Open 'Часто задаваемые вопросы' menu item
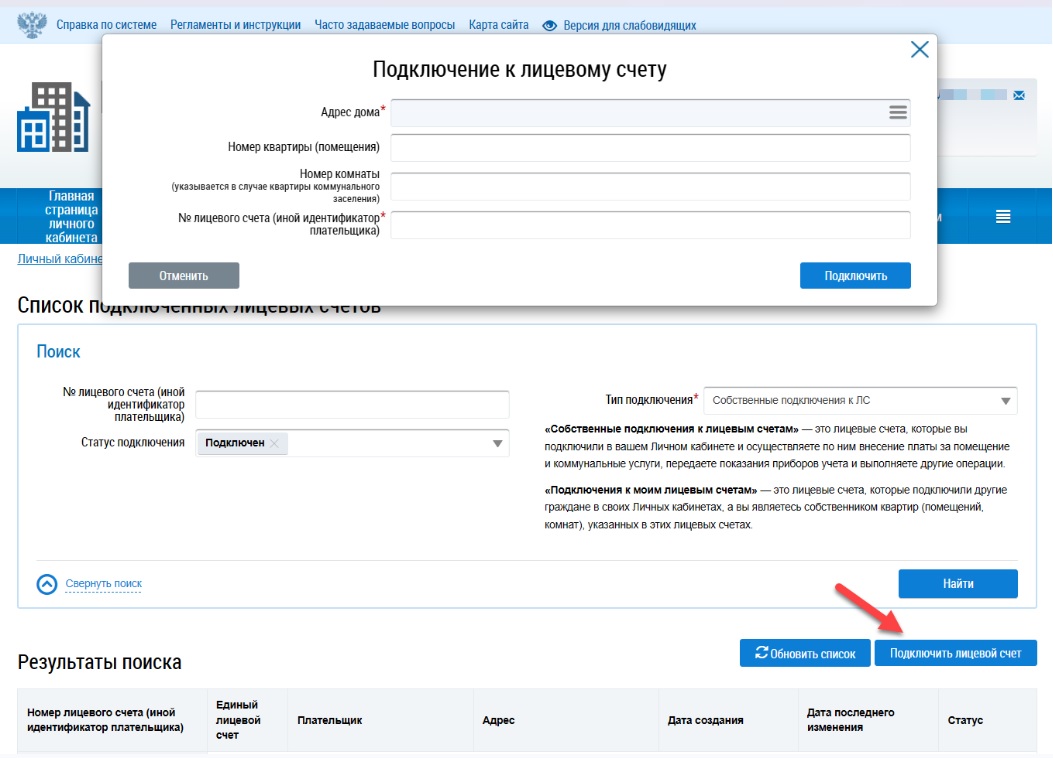The image size is (1053, 758). 385,25
